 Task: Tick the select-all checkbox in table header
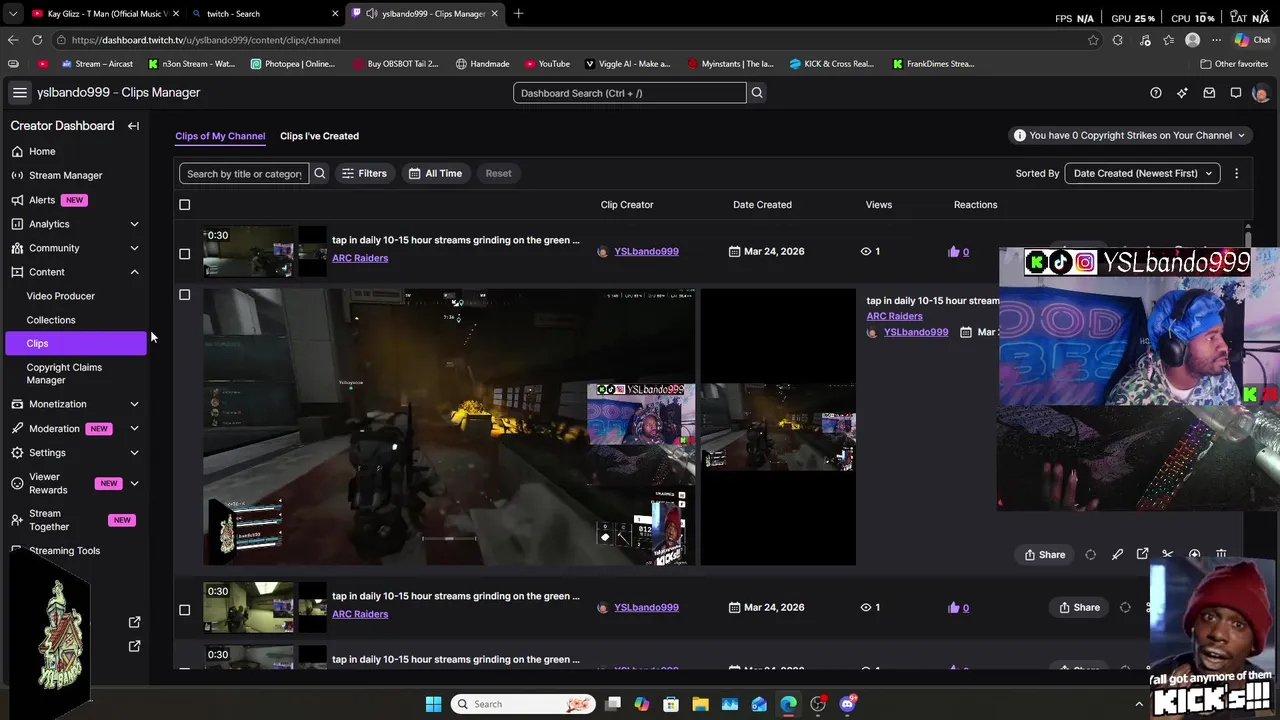point(184,205)
